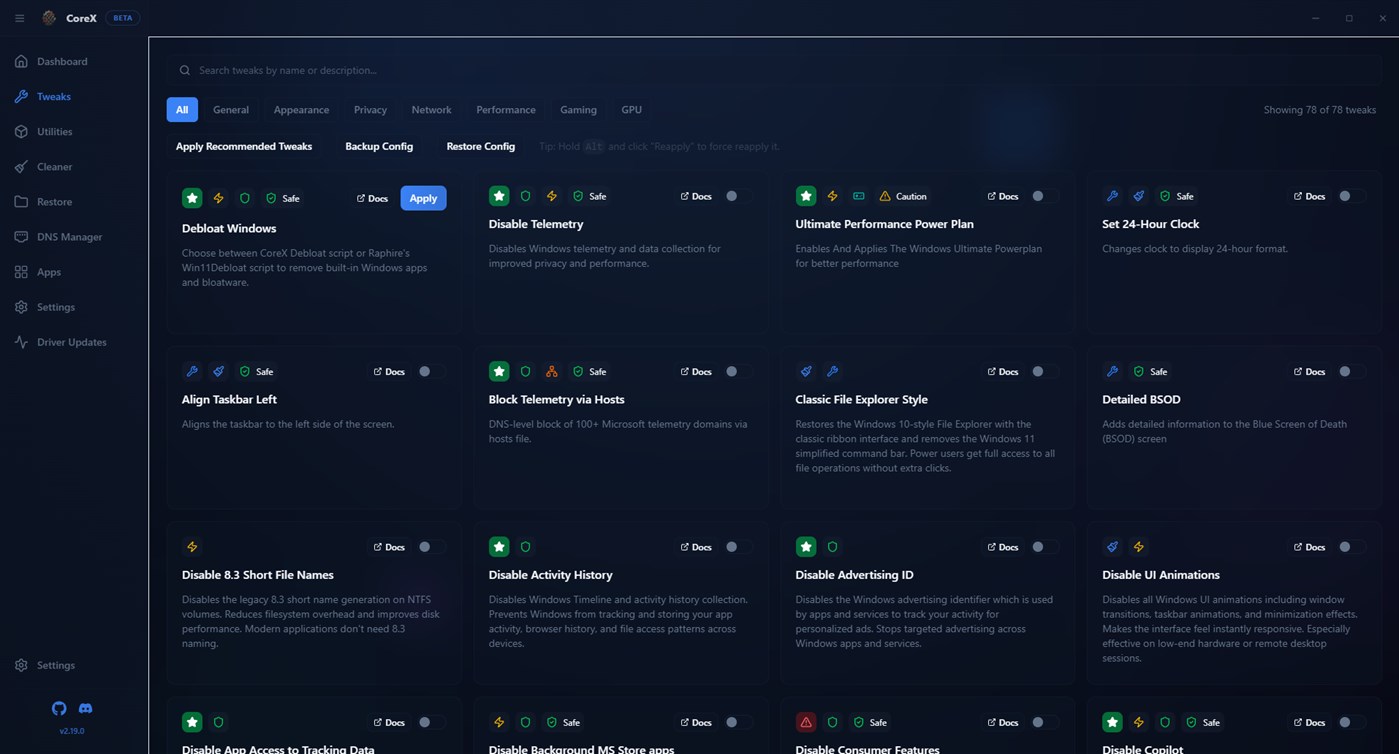Click the orange network icon on Block Telemetry via Hosts
The image size is (1399, 754).
551,372
